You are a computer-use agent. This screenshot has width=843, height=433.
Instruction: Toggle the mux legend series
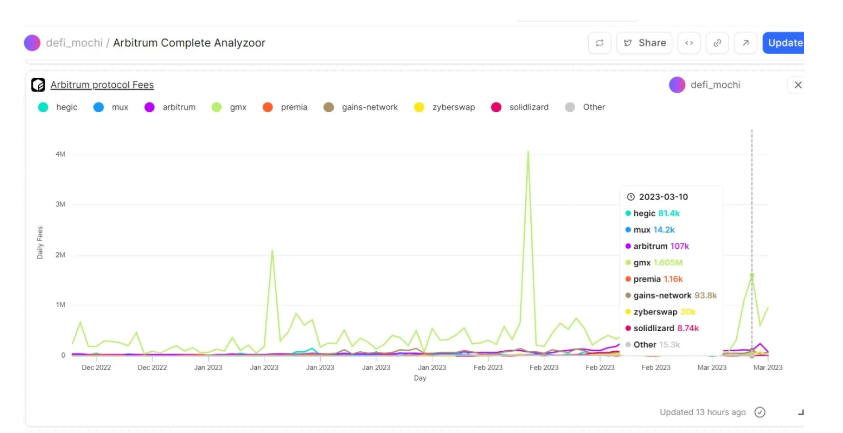pos(111,107)
